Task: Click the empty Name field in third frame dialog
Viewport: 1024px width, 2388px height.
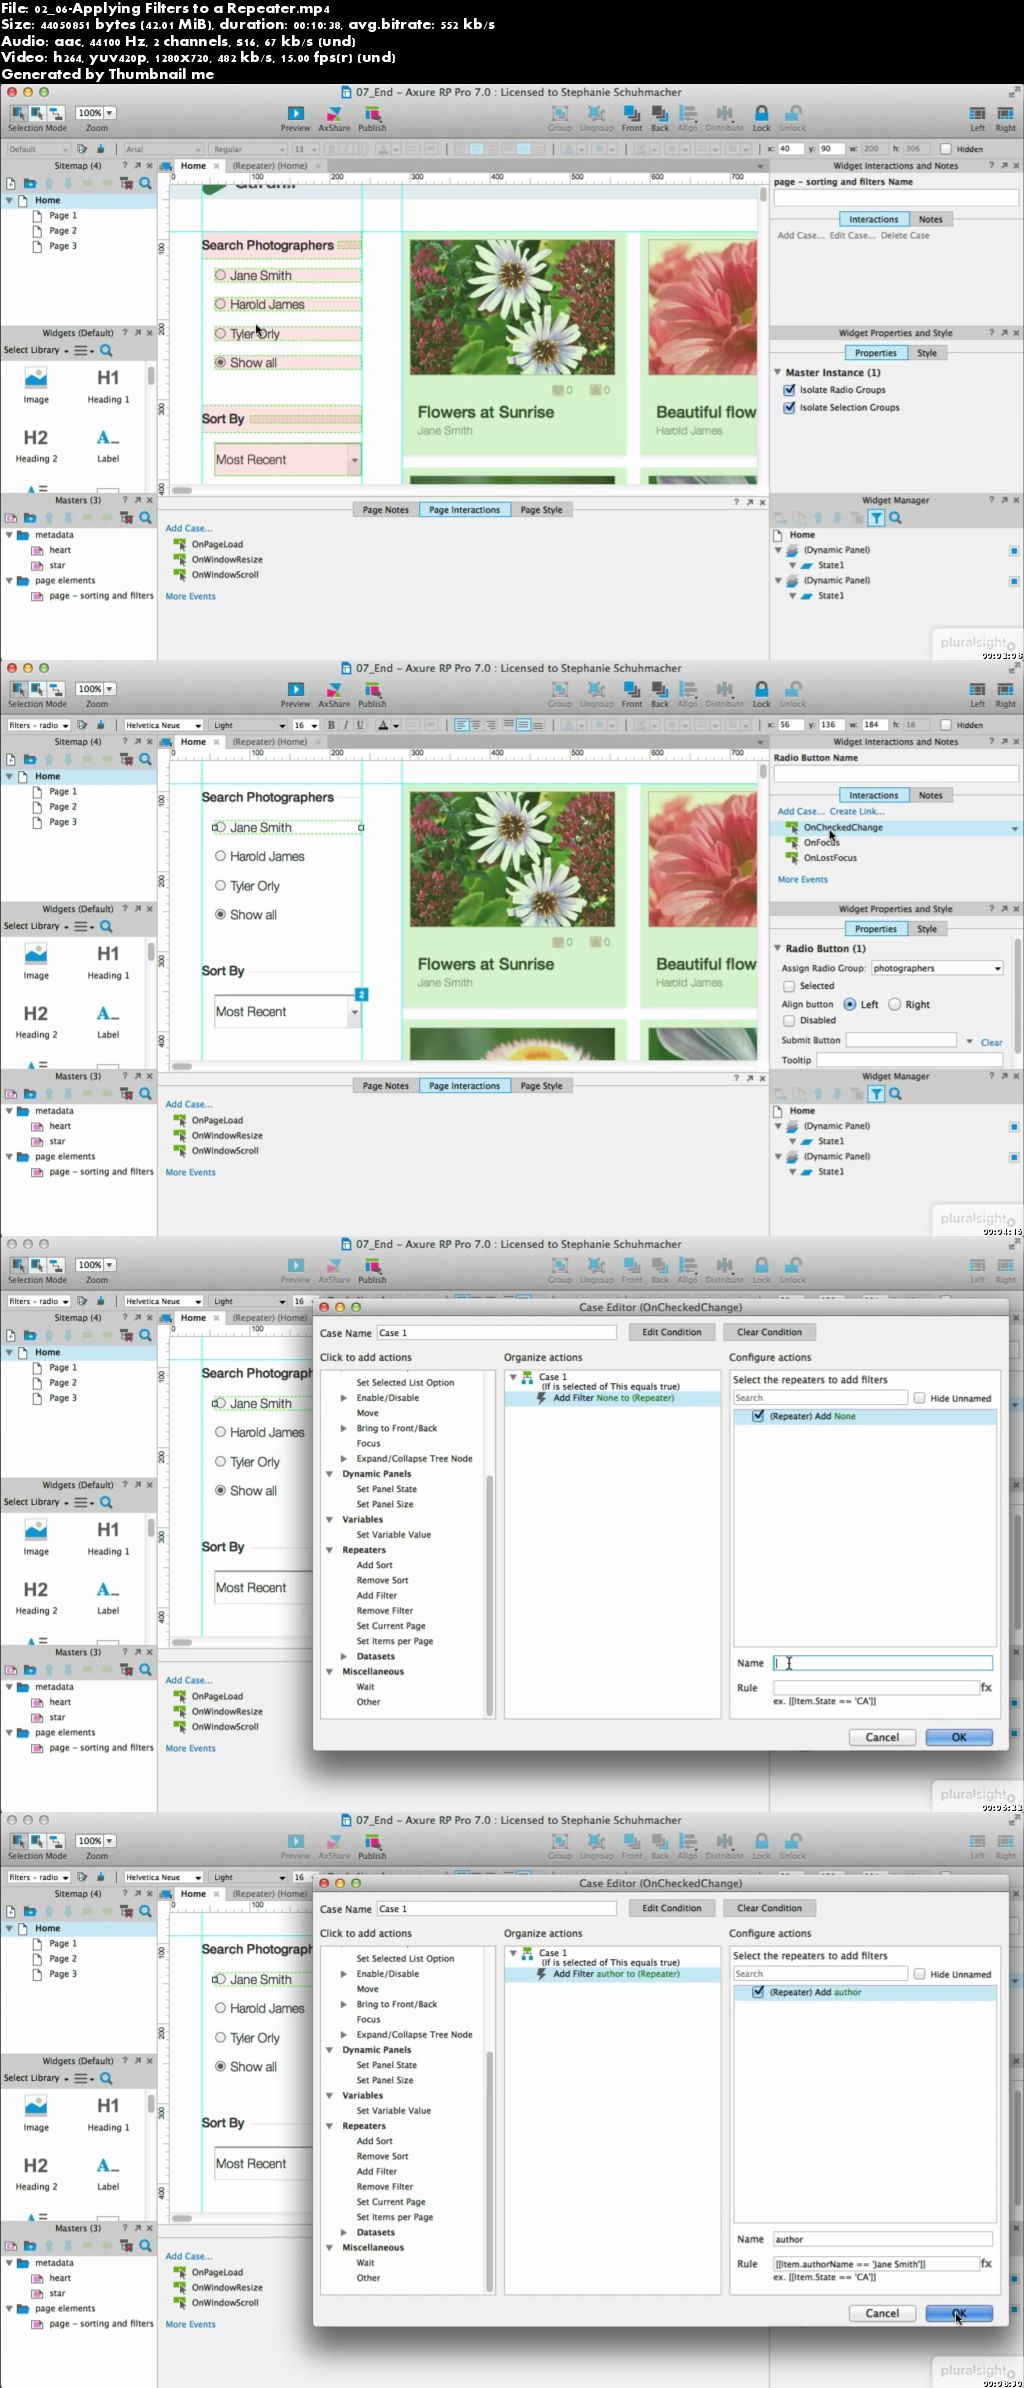Action: pos(883,1663)
